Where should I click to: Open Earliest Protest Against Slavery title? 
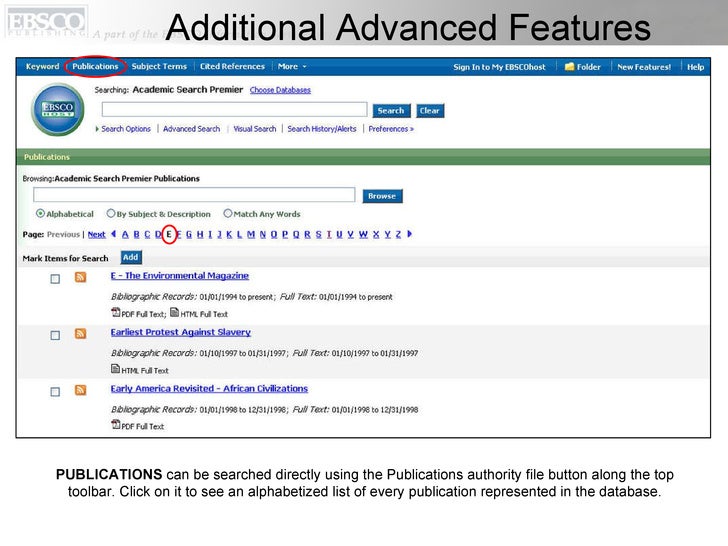point(181,332)
